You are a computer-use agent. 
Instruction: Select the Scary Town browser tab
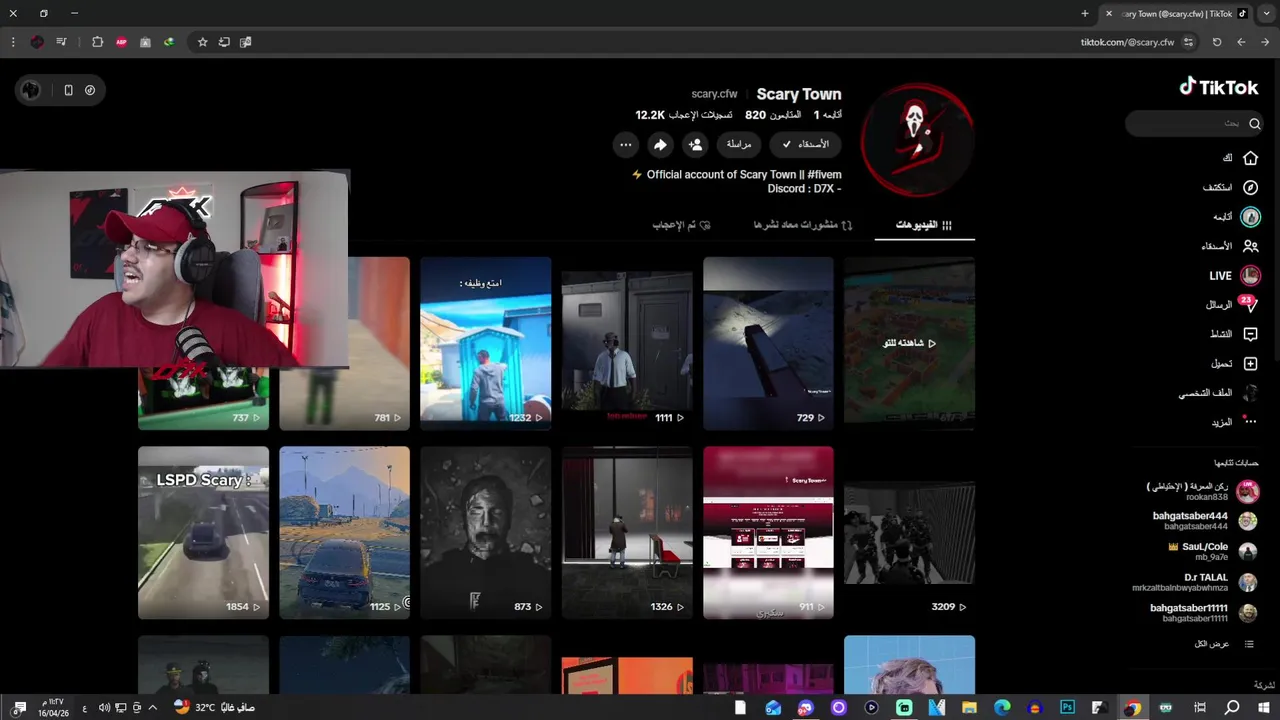(x=1177, y=13)
